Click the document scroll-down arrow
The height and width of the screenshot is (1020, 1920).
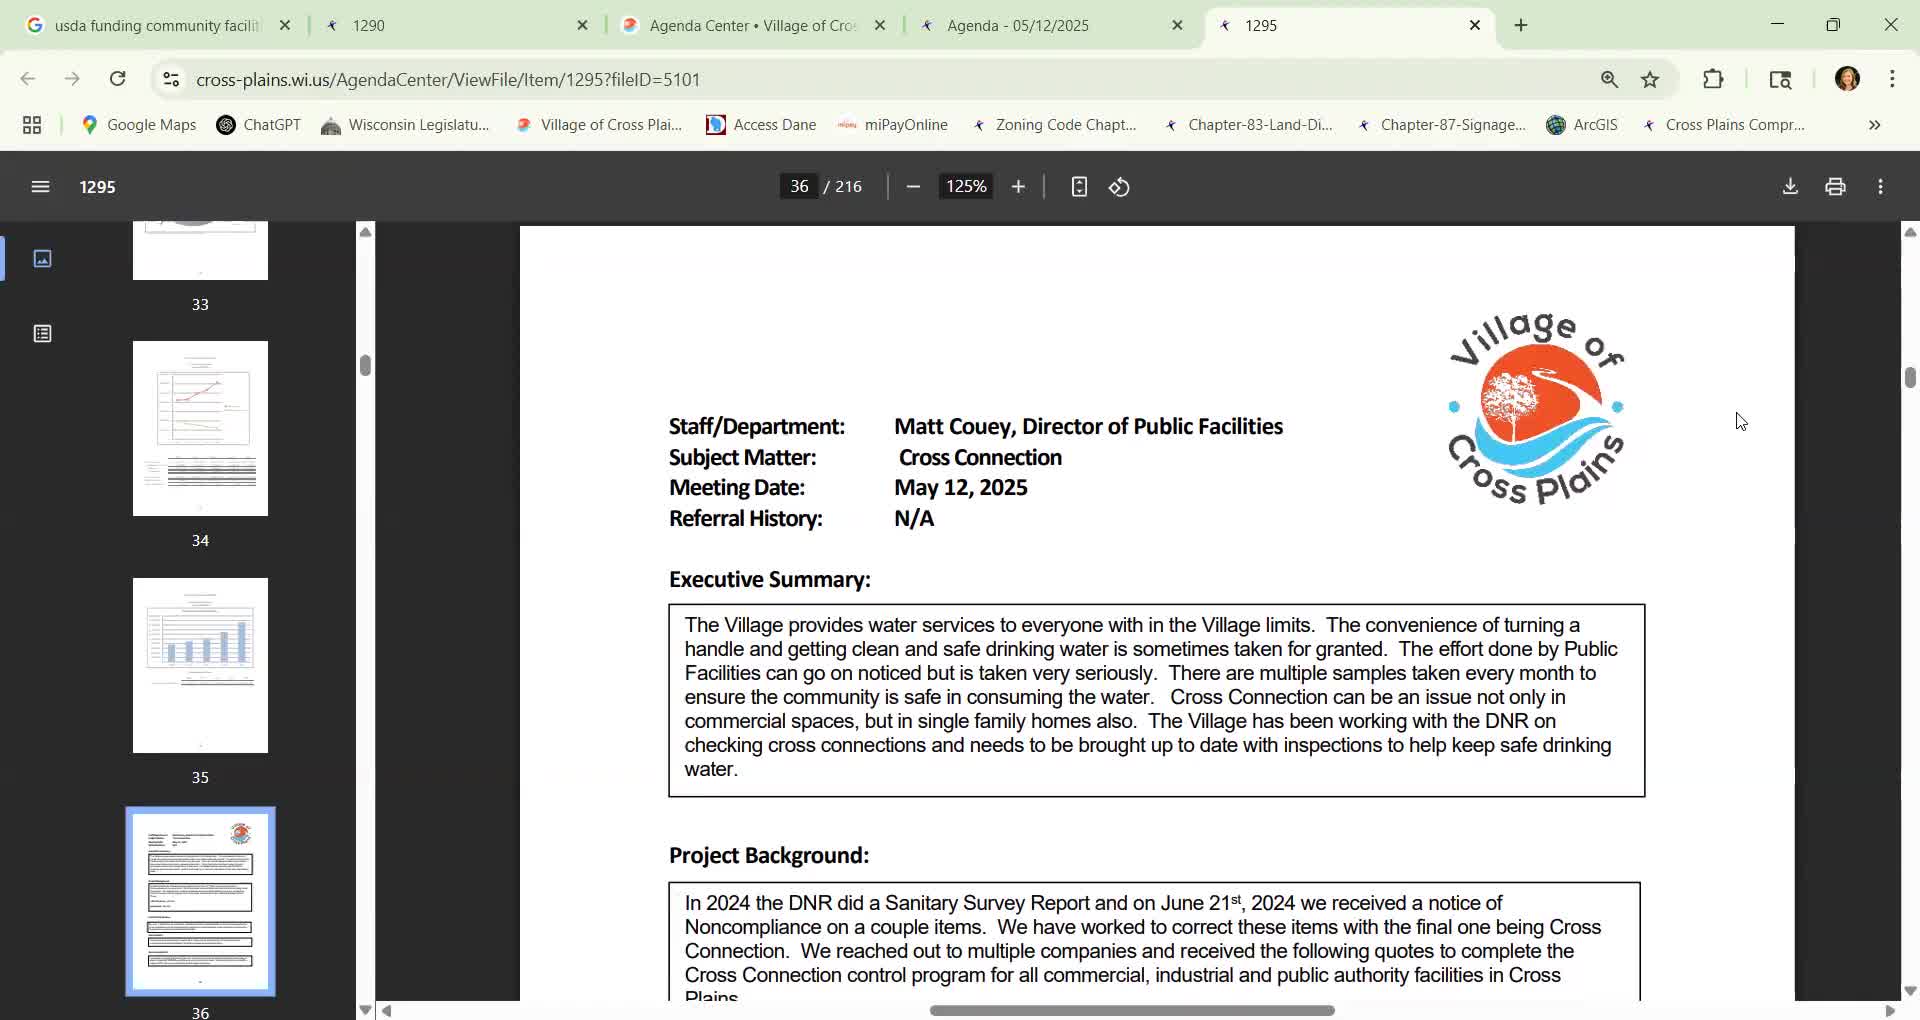[x=1910, y=991]
